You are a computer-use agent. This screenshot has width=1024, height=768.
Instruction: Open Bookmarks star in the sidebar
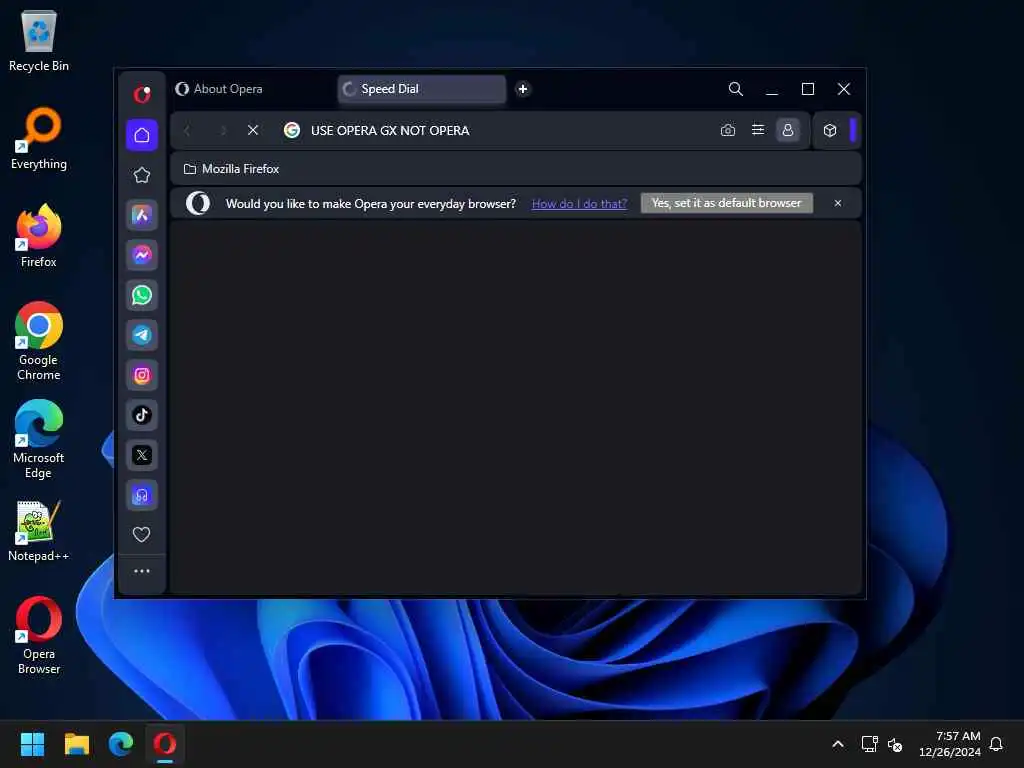coord(142,175)
